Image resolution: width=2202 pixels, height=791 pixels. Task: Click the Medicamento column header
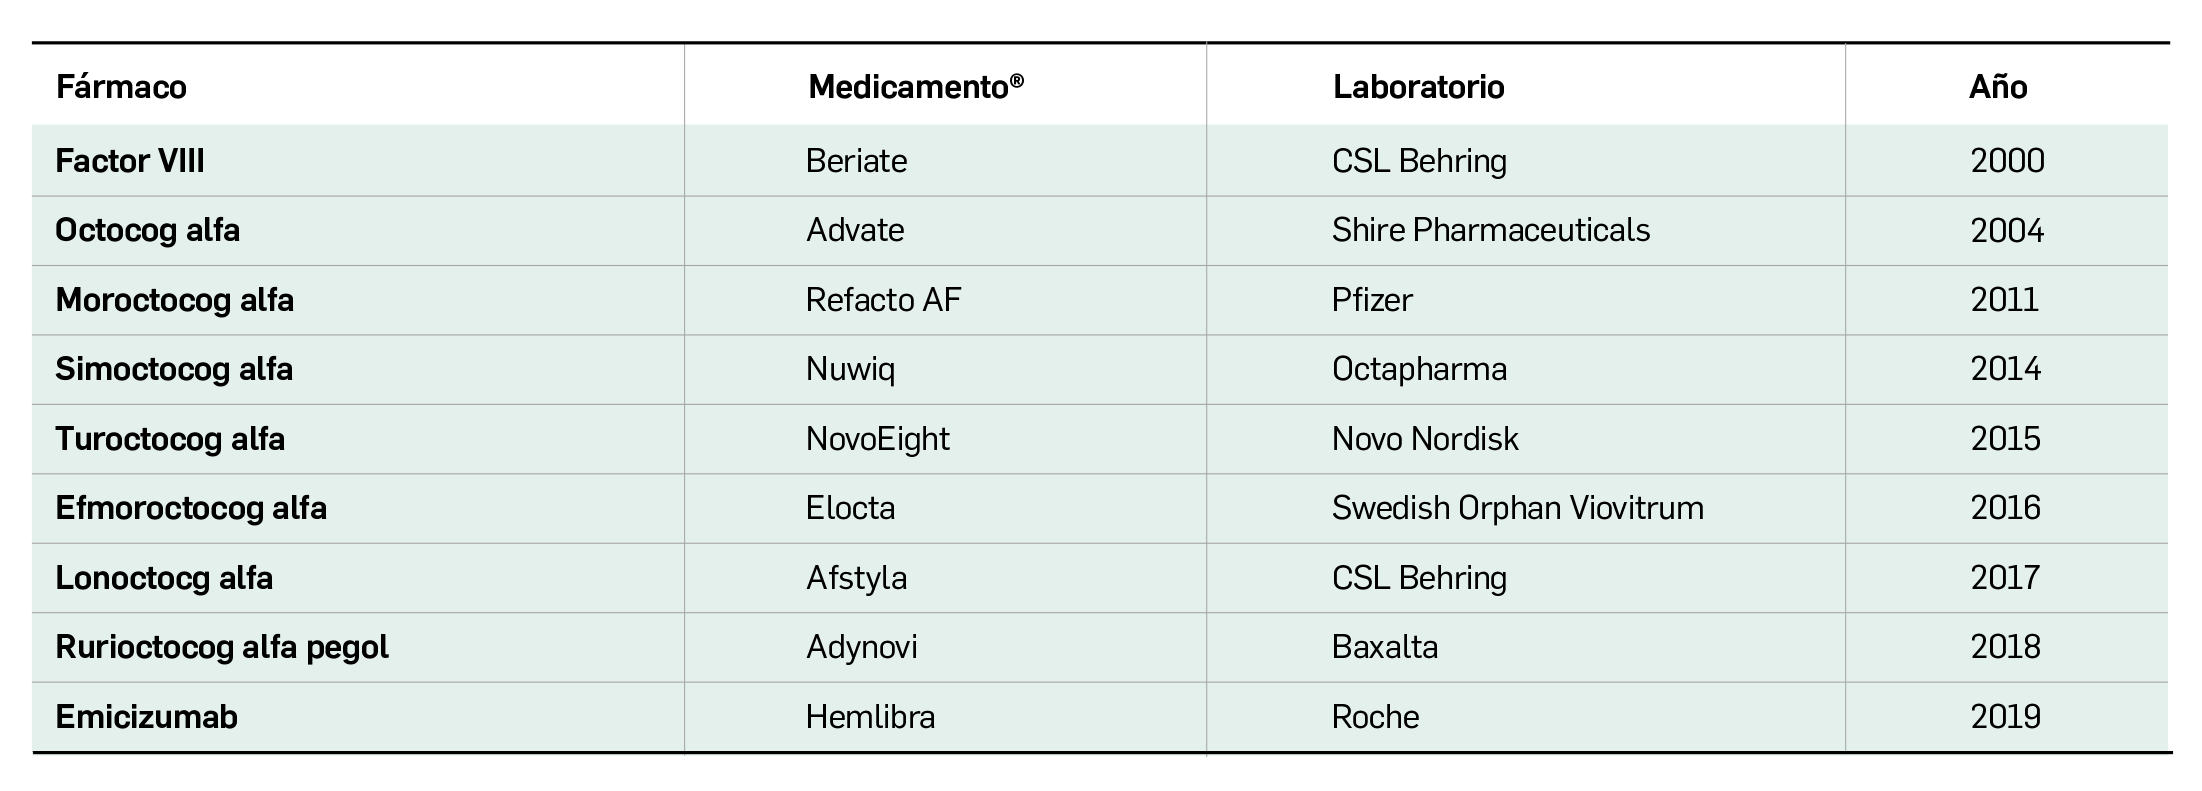(x=915, y=87)
